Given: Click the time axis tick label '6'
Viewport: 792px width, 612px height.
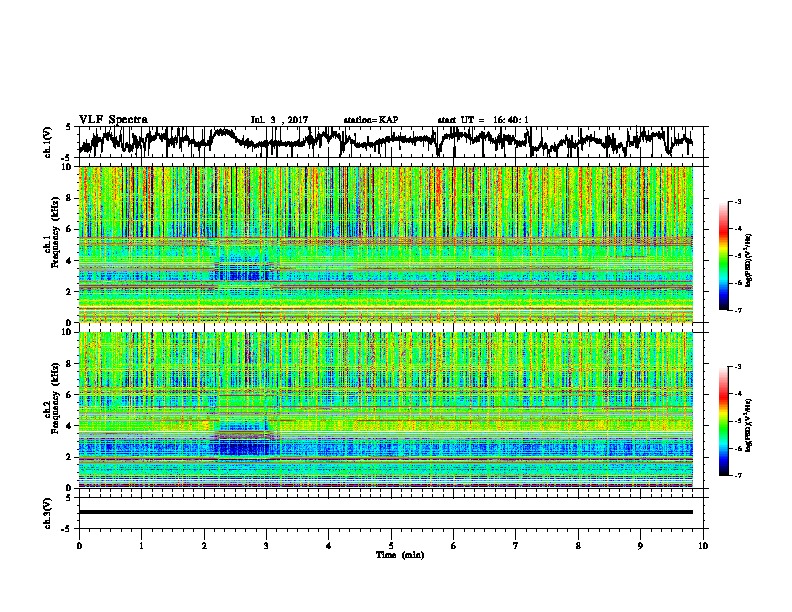Looking at the screenshot, I should (454, 546).
